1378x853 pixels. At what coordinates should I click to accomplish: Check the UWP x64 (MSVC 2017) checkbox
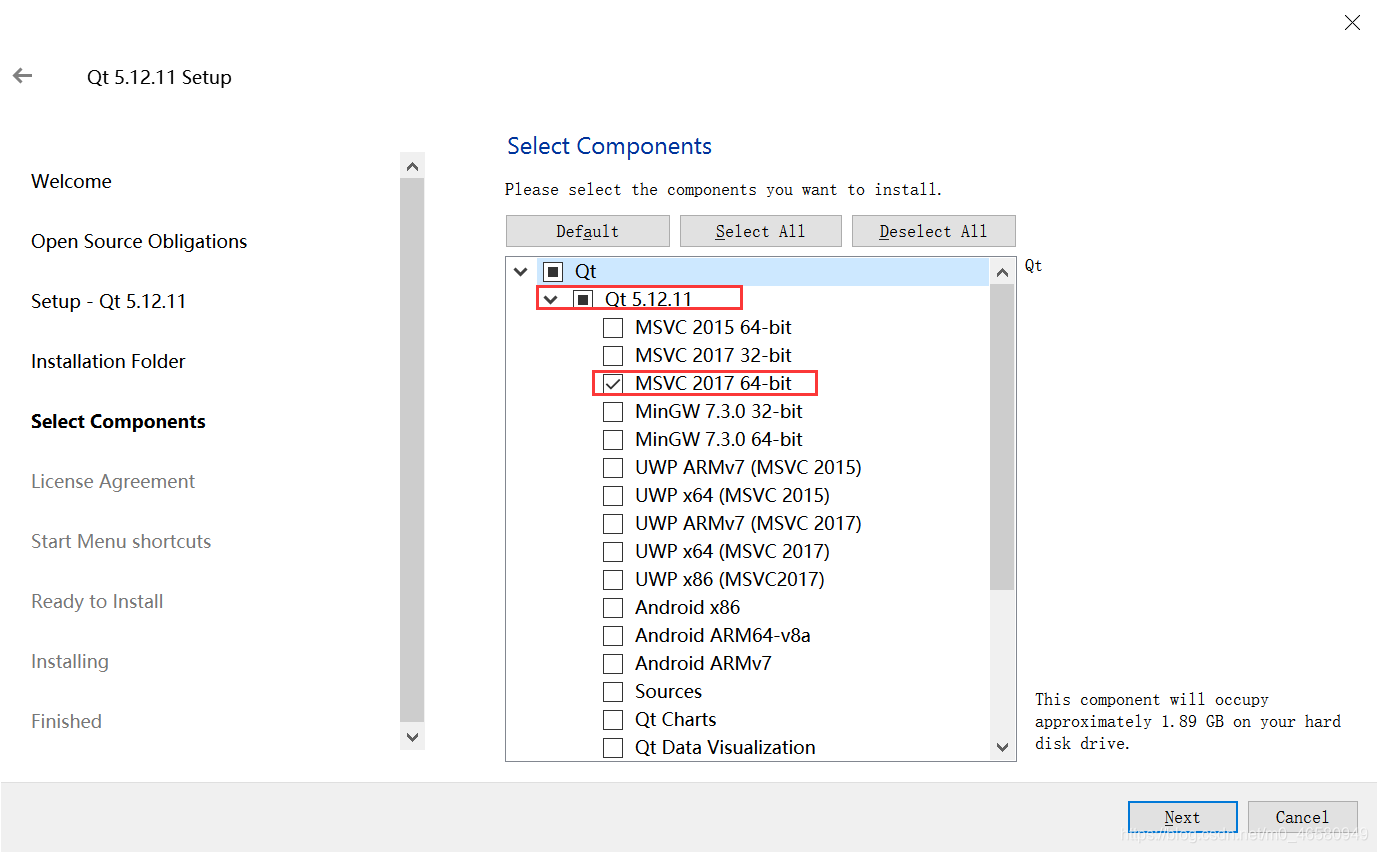click(613, 551)
